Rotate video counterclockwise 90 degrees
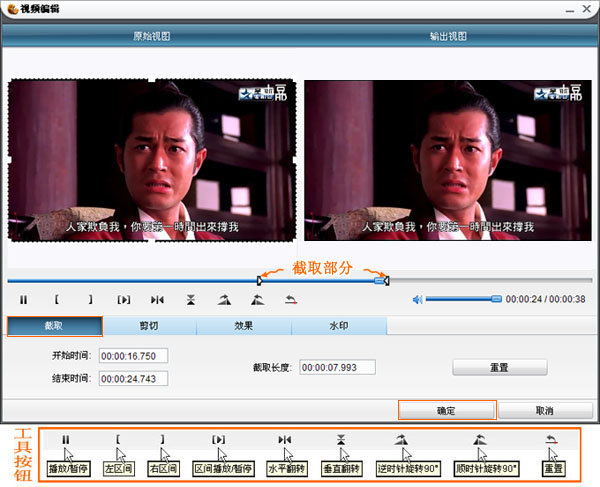This screenshot has height=487, width=600. coord(224,300)
